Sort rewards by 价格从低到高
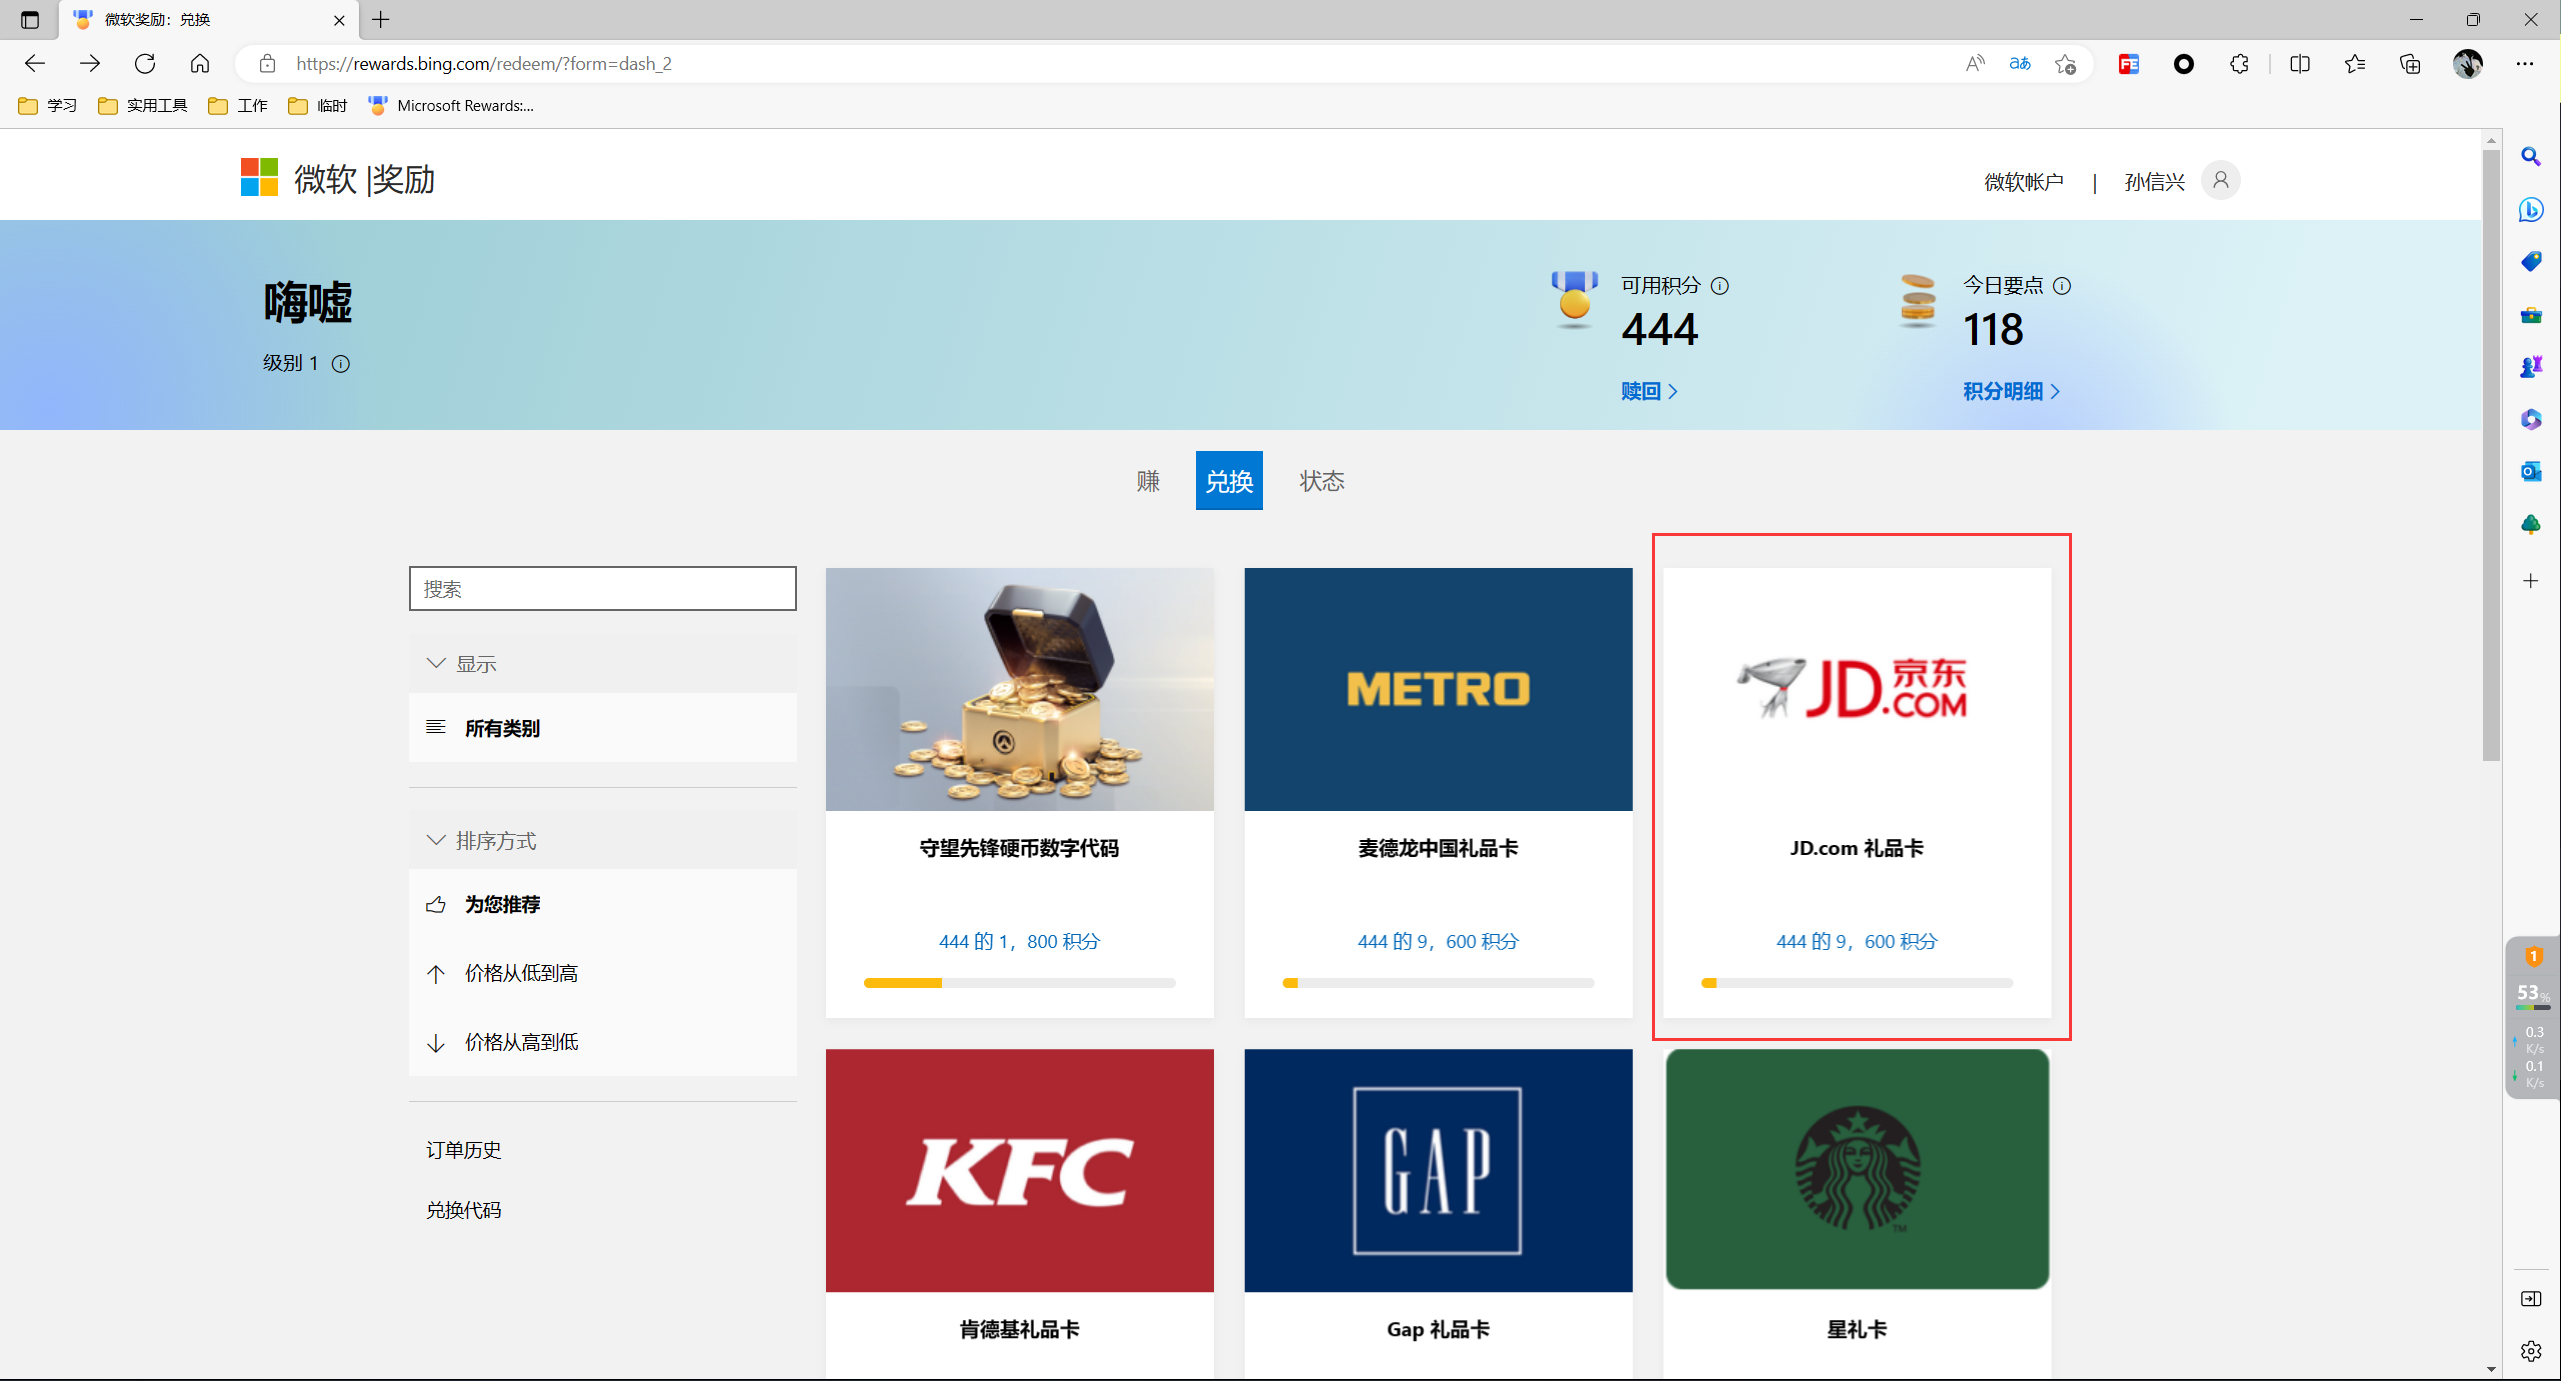Viewport: 2561px width, 1381px height. click(x=603, y=973)
